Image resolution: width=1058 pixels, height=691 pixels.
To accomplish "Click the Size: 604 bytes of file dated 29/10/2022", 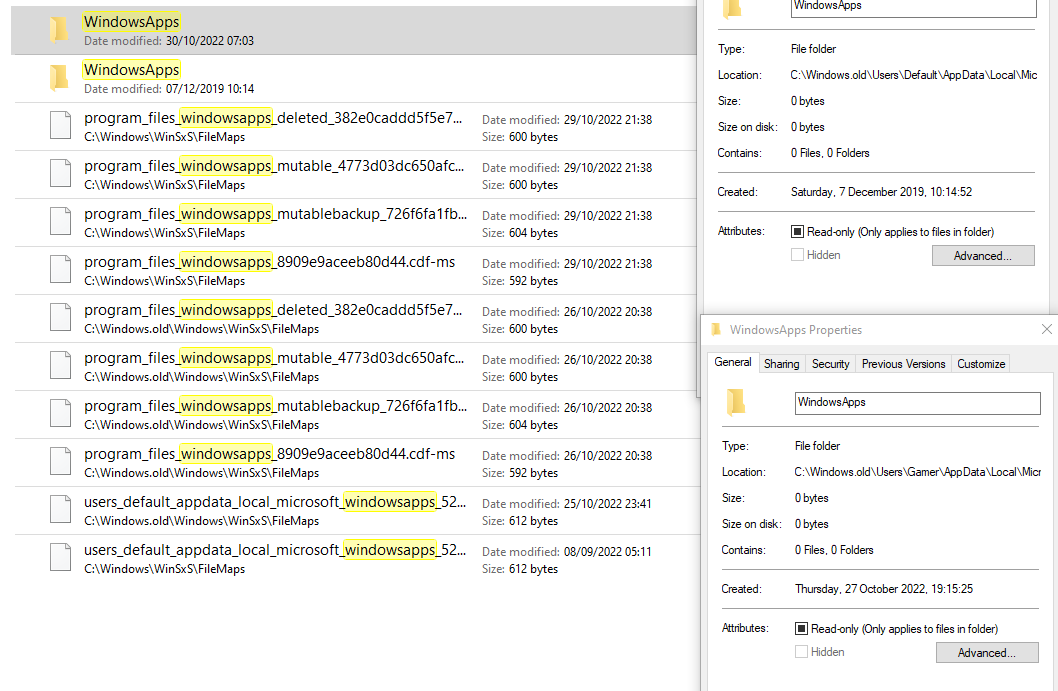I will pos(520,233).
